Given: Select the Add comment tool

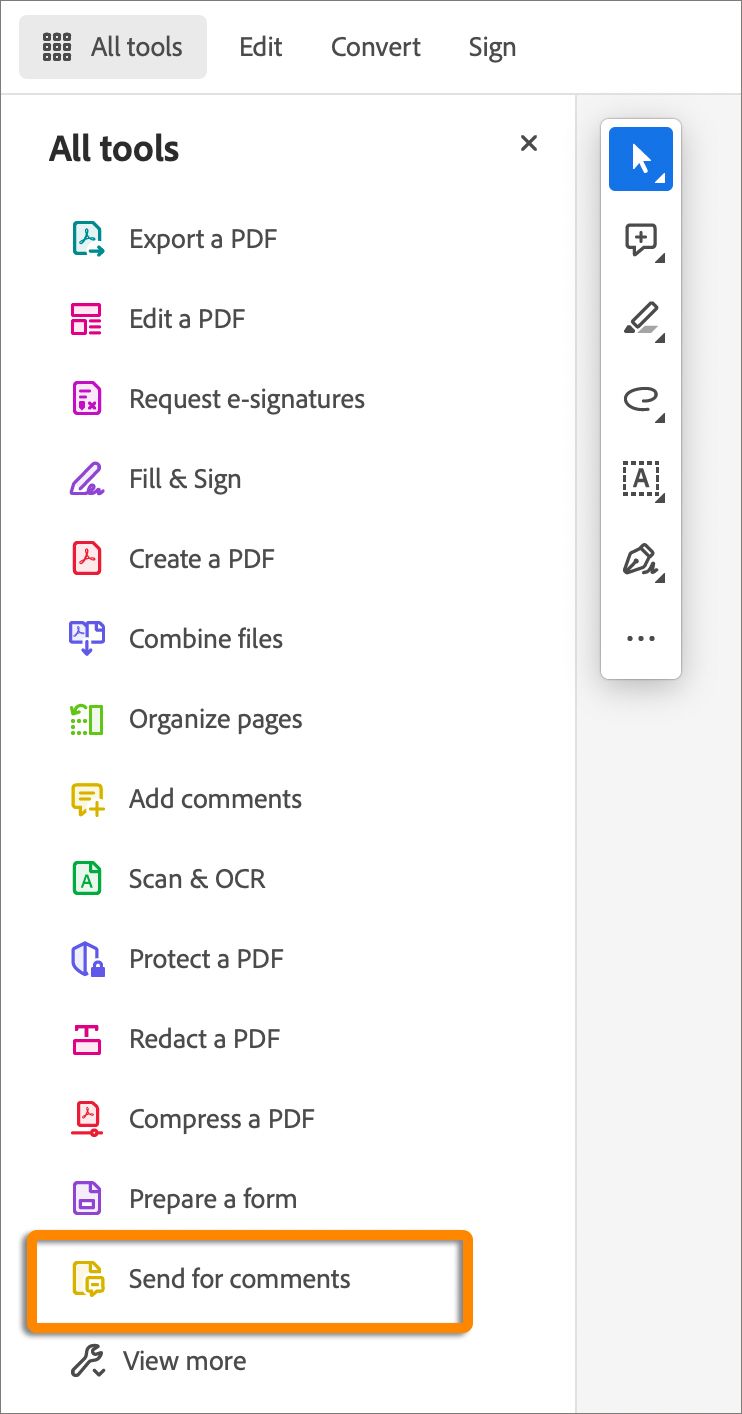Looking at the screenshot, I should click(x=640, y=238).
